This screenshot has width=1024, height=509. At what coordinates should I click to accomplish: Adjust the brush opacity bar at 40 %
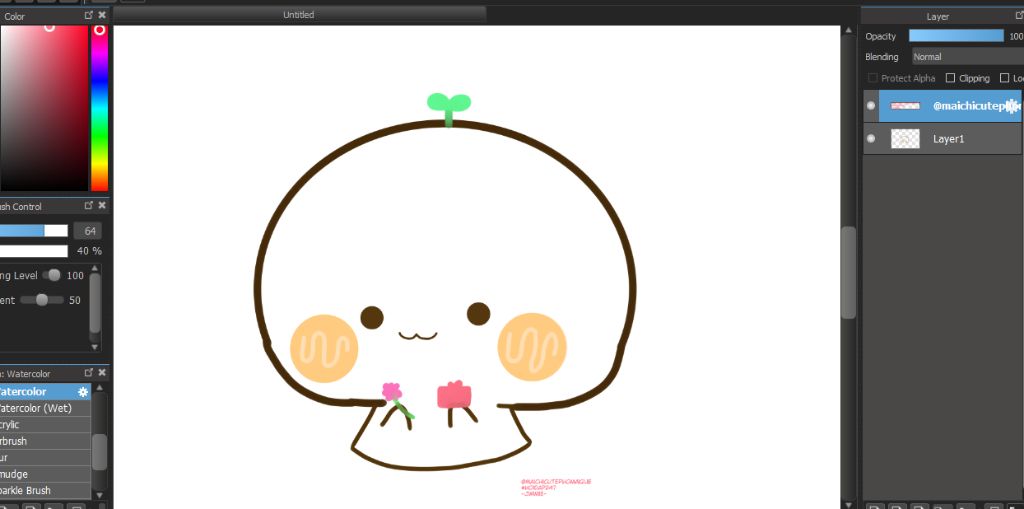[x=33, y=251]
